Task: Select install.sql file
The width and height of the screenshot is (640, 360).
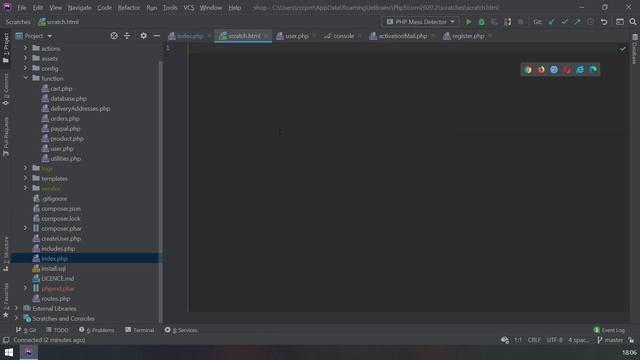Action: click(53, 269)
